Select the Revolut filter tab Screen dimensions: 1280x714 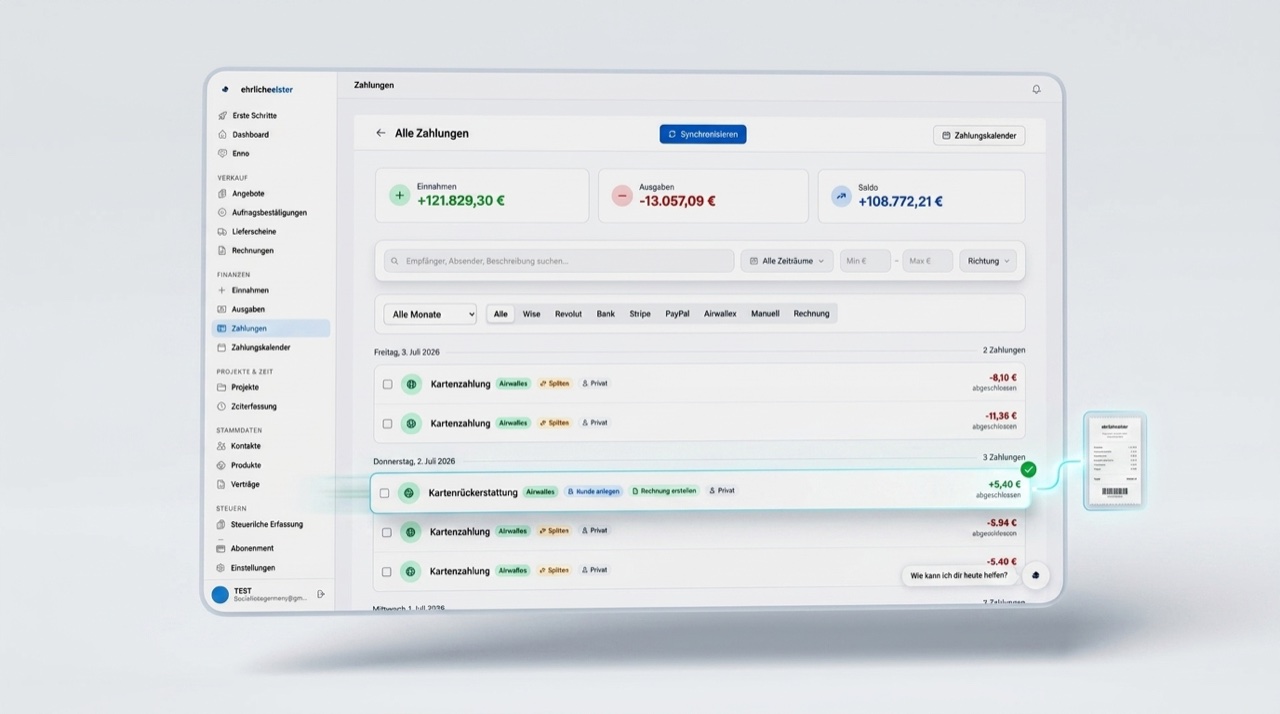click(x=568, y=314)
